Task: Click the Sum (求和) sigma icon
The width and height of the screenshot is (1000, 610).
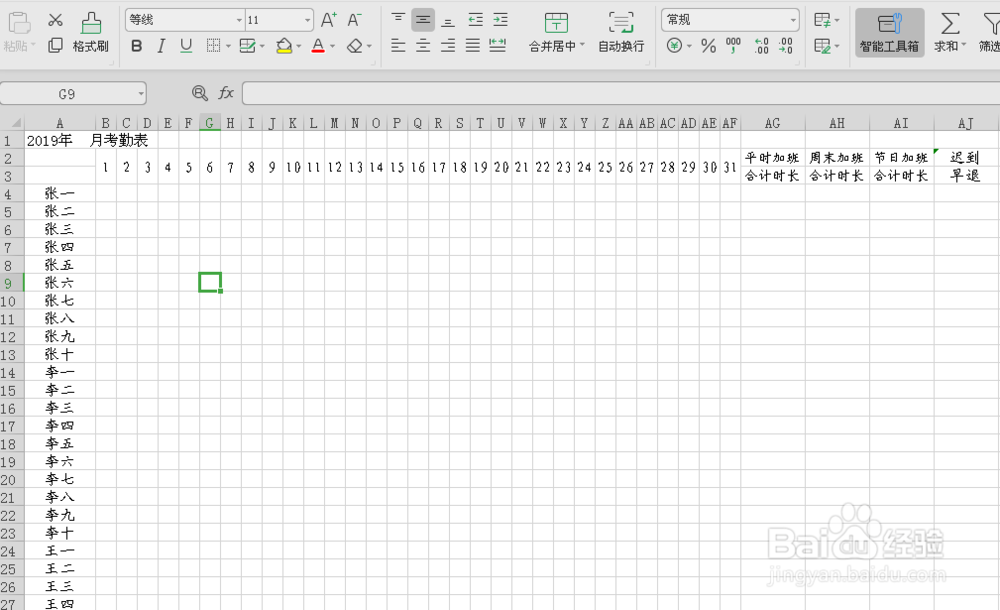Action: (950, 24)
